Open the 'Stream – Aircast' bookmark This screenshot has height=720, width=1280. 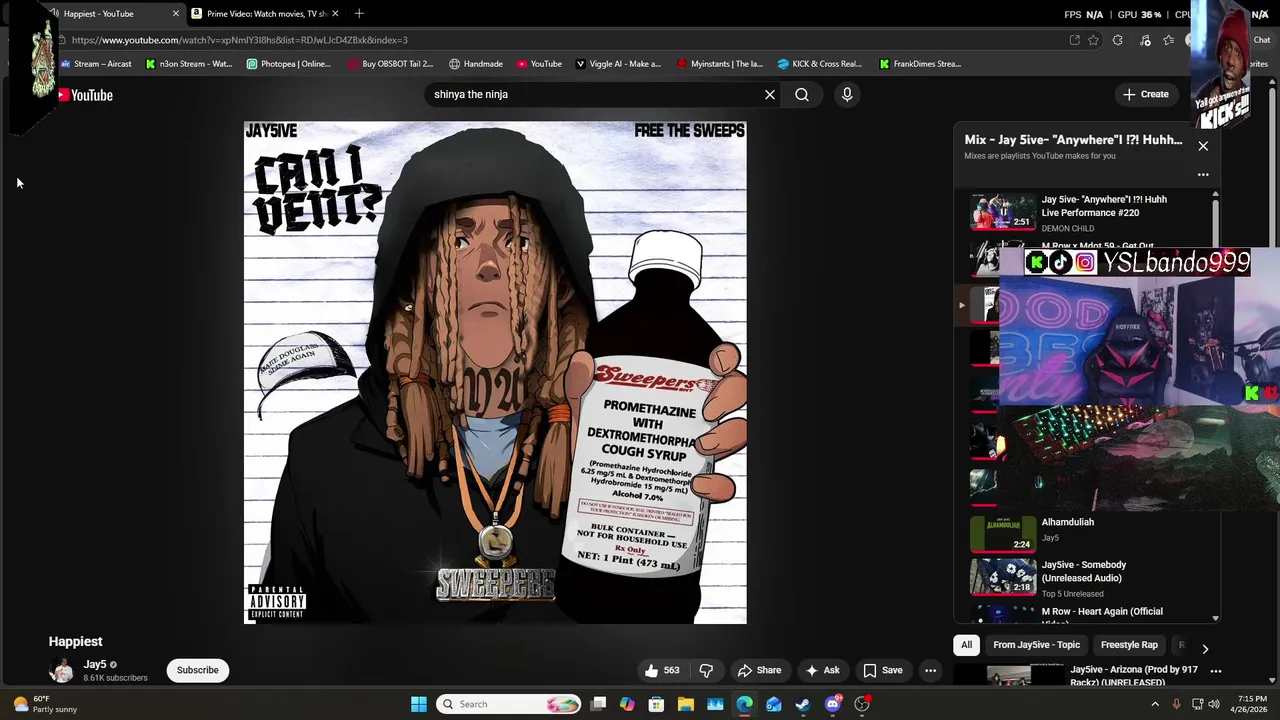click(96, 64)
